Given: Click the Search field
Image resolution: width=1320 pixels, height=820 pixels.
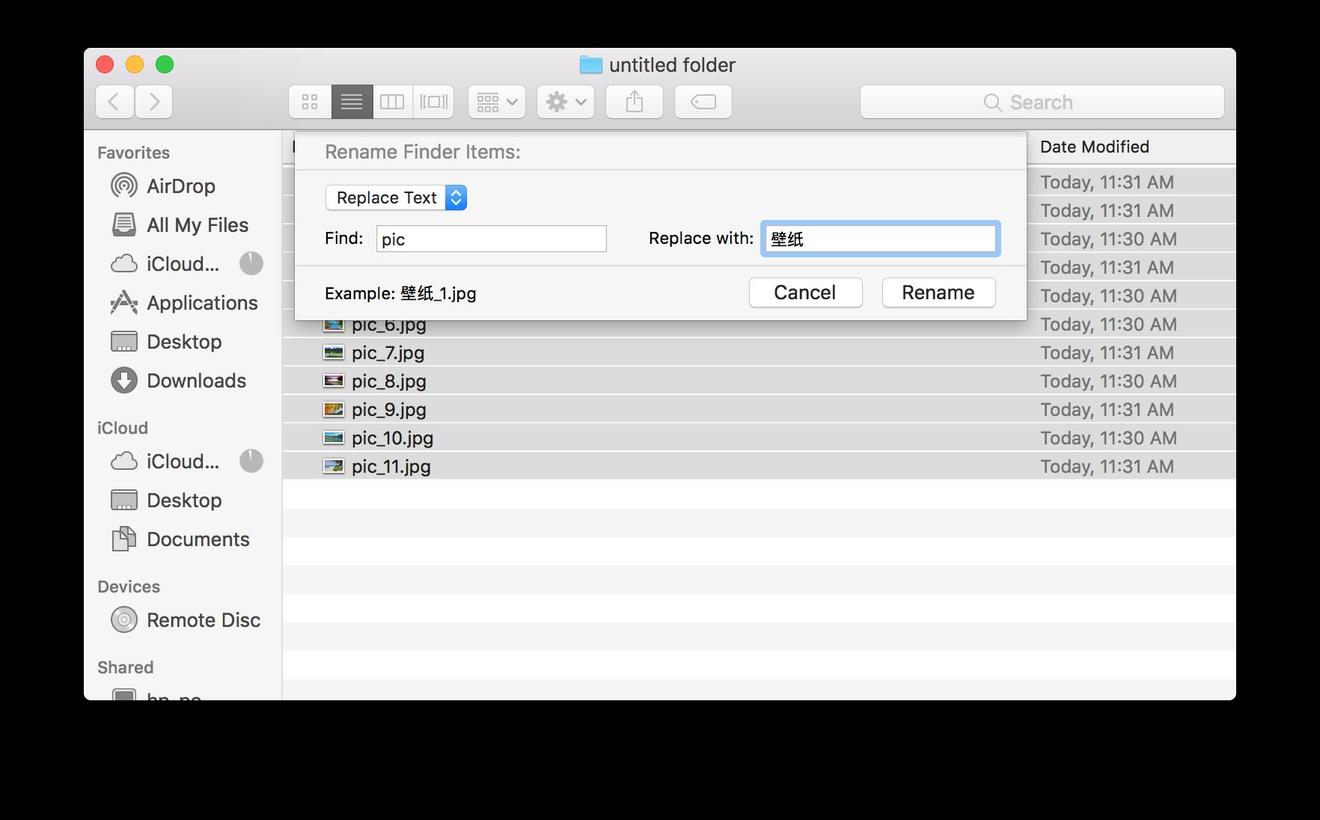Looking at the screenshot, I should (x=1042, y=101).
